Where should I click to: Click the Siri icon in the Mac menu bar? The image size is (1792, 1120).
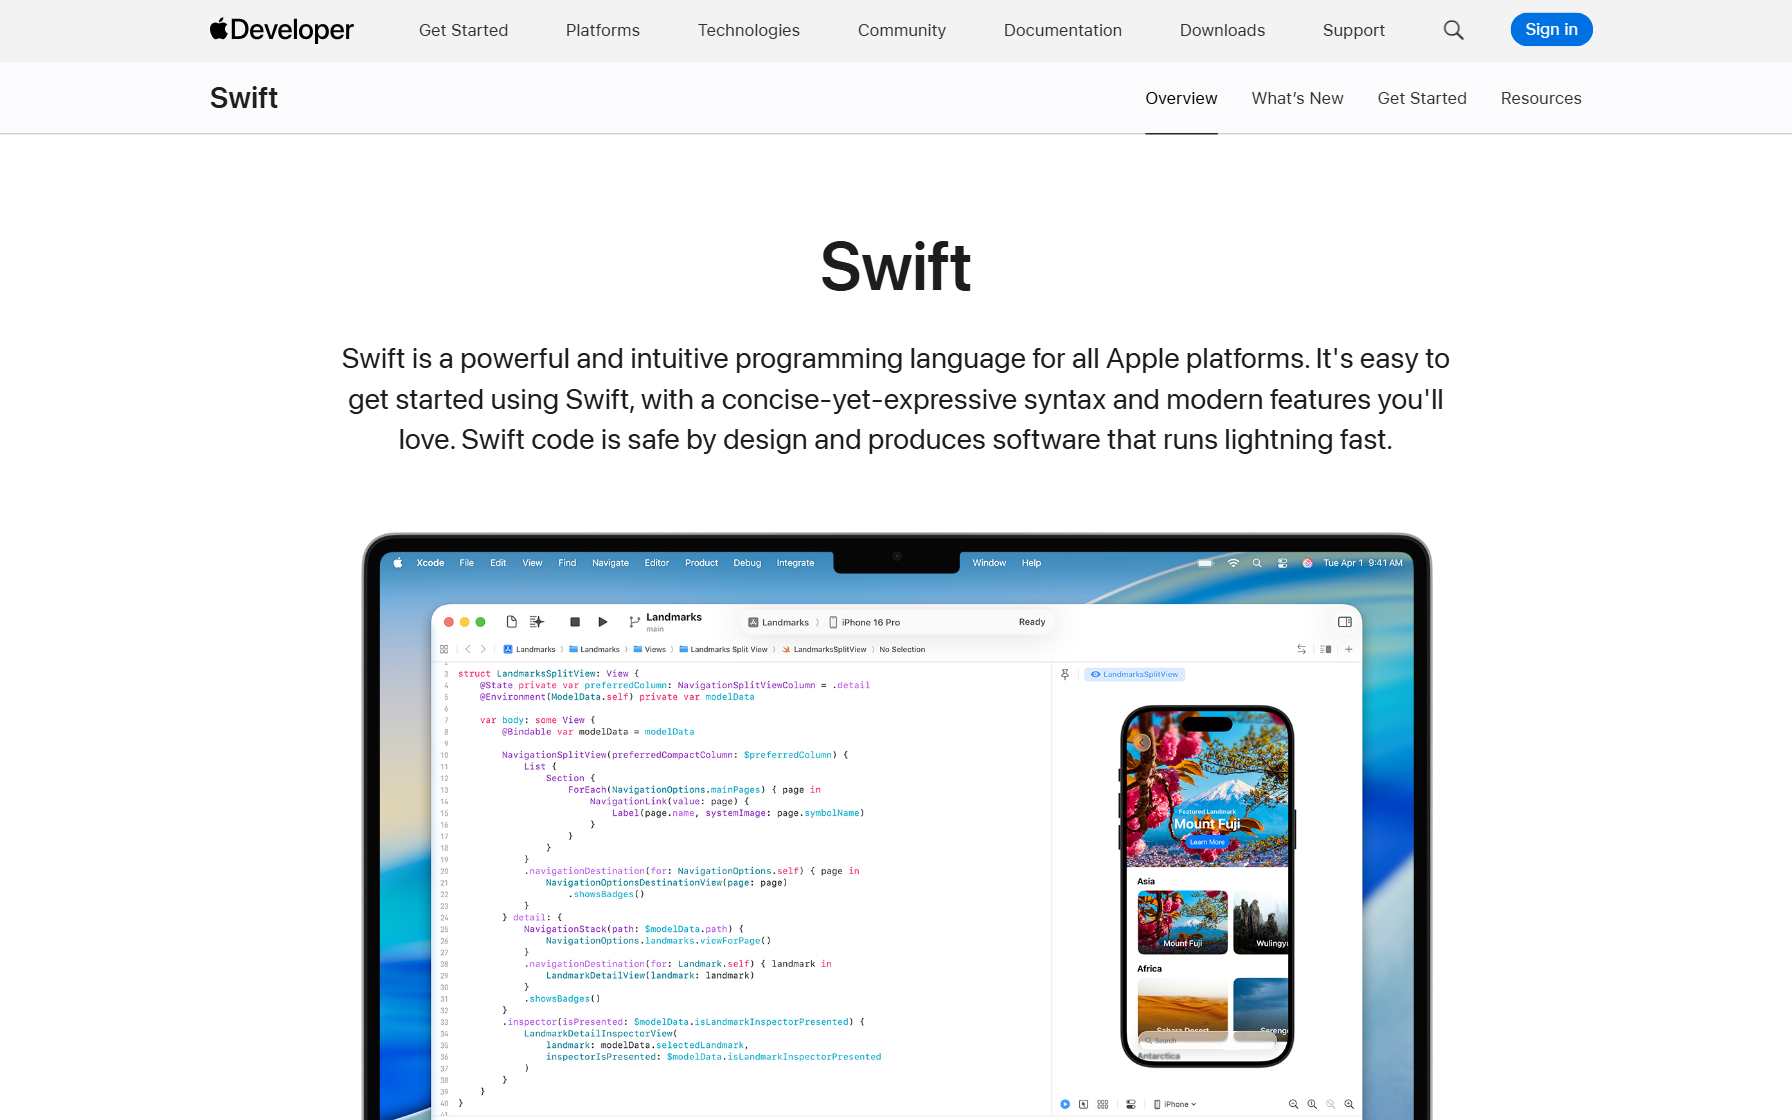tap(1307, 563)
